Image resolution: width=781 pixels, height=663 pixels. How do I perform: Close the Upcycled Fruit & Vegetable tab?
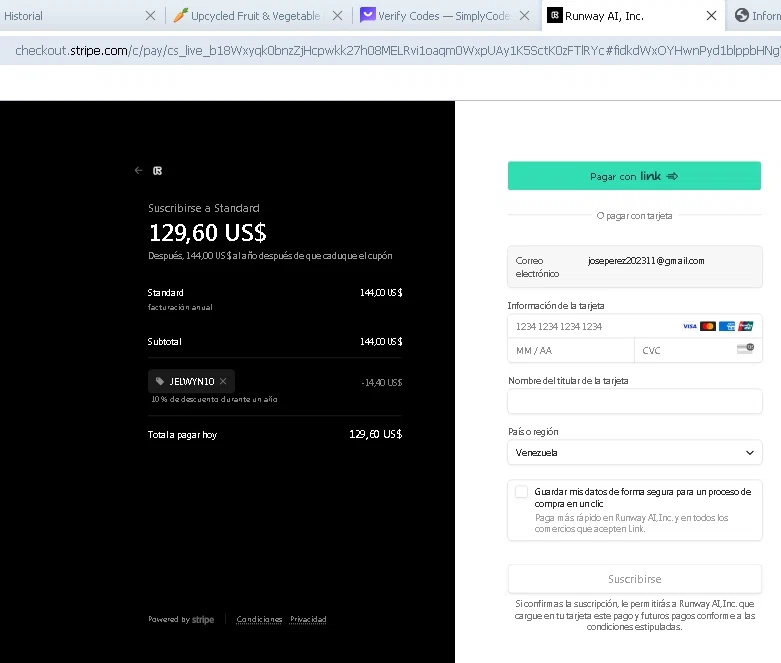coord(337,16)
